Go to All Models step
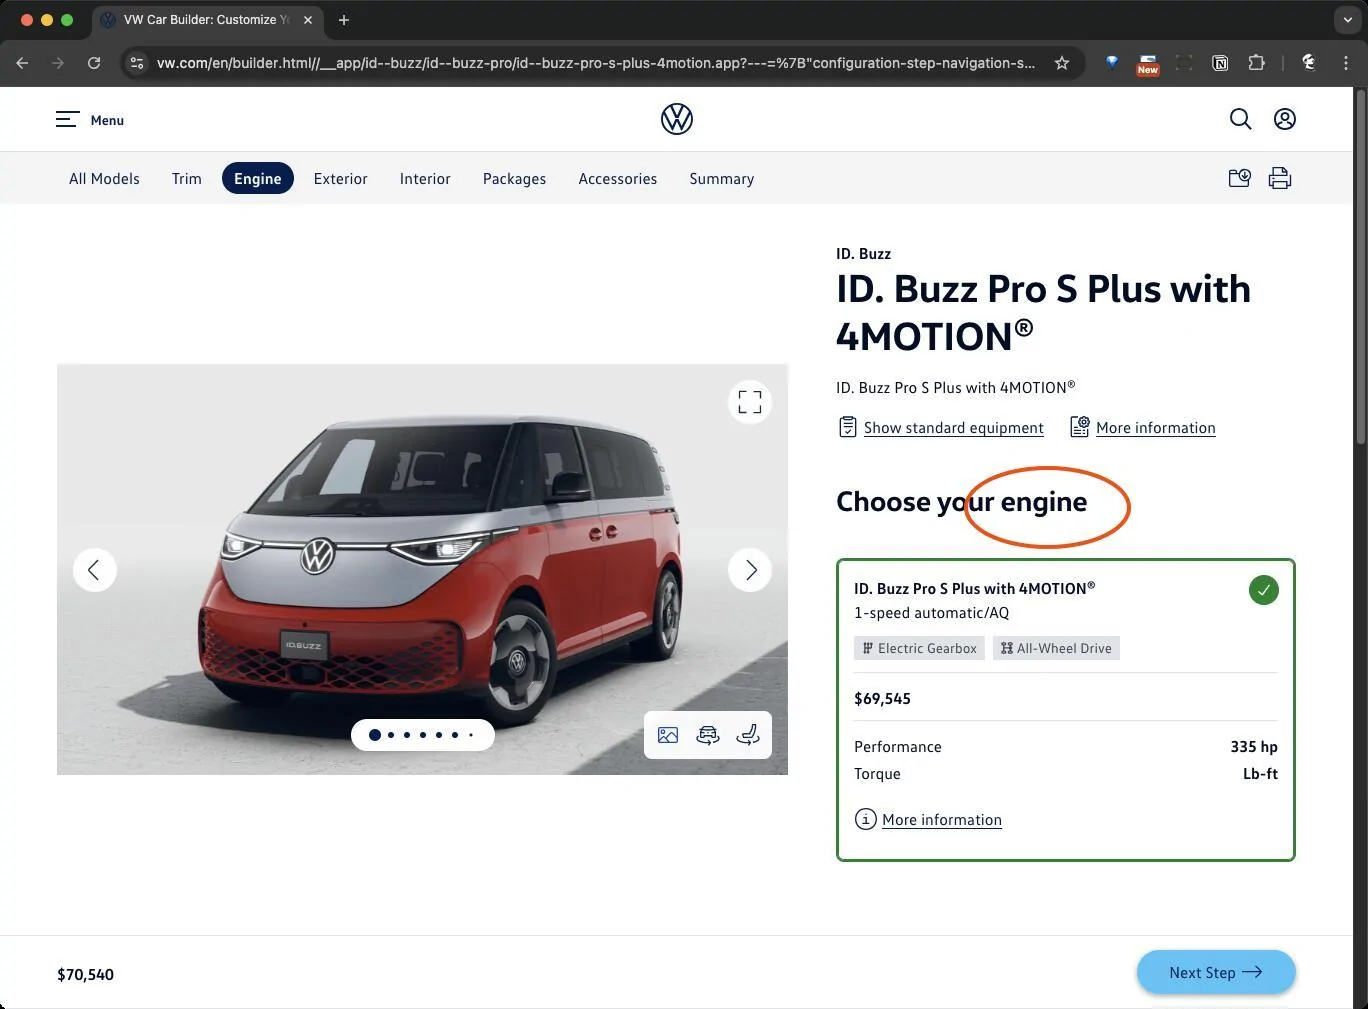The height and width of the screenshot is (1009, 1368). (x=104, y=179)
